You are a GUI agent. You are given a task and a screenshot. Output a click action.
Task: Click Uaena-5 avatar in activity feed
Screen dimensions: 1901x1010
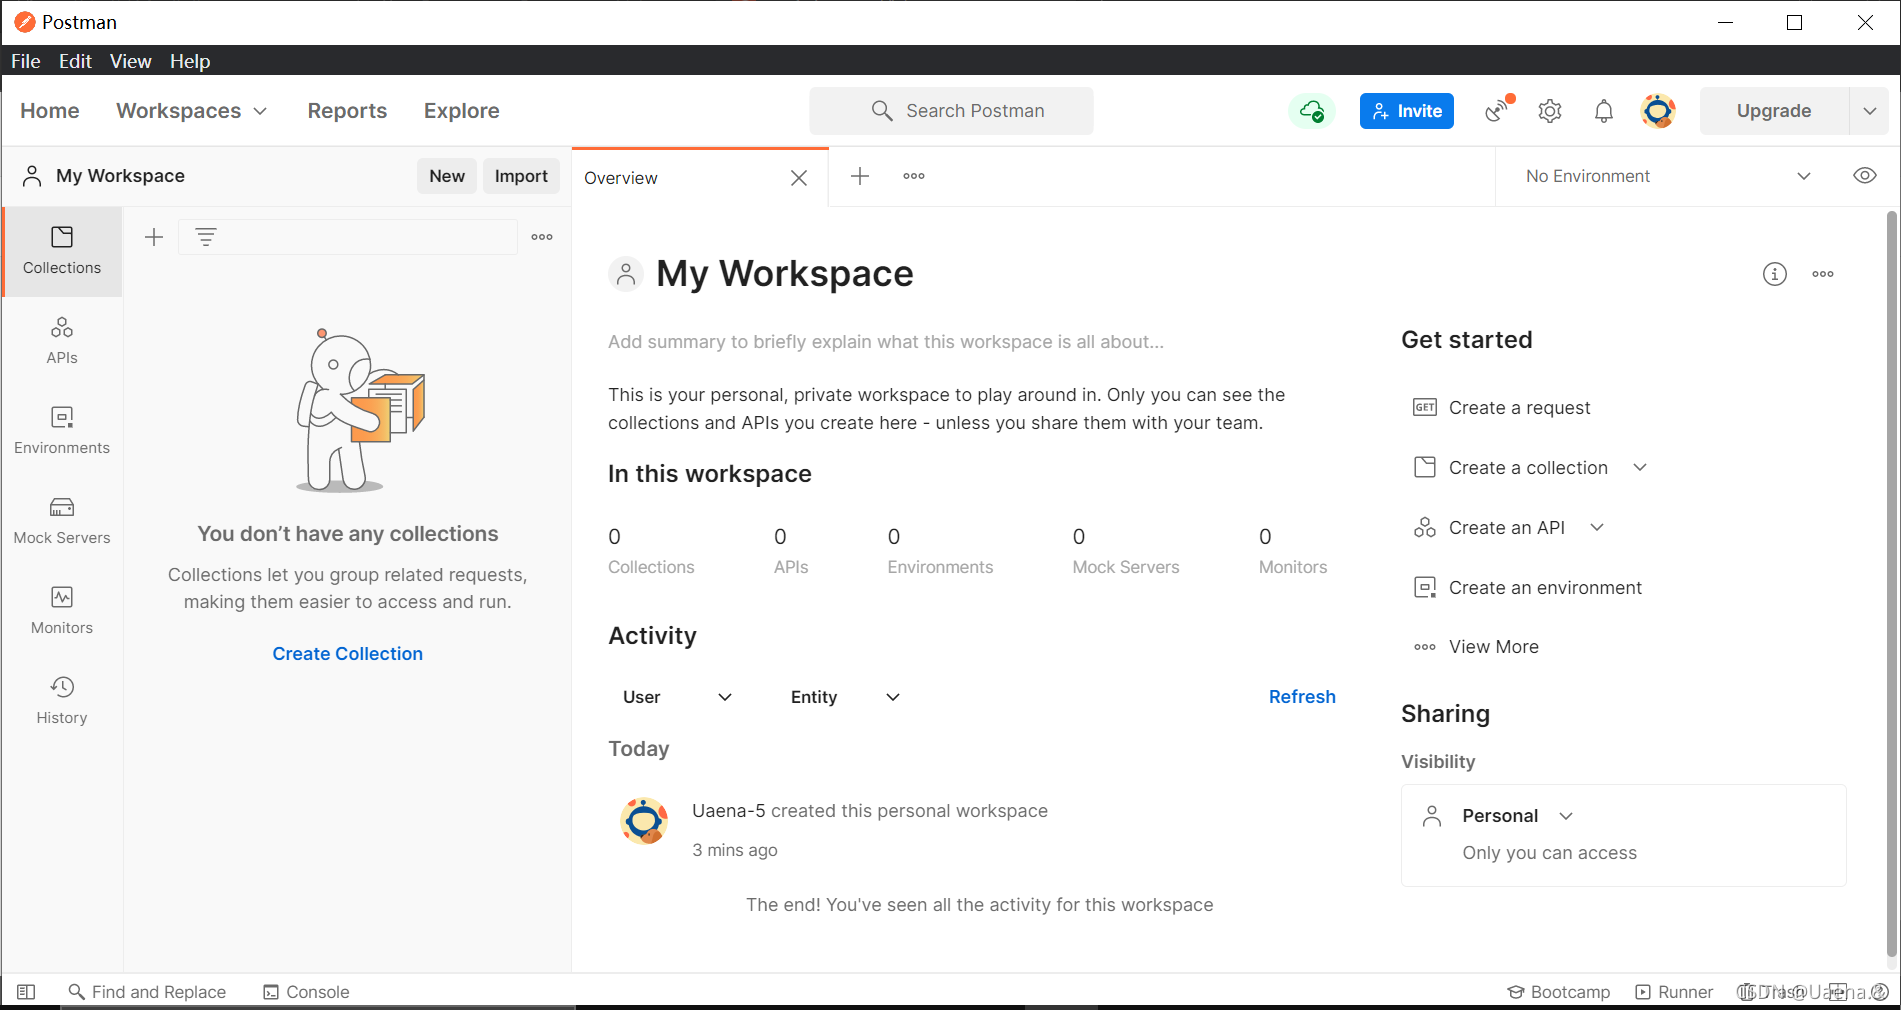pyautogui.click(x=644, y=821)
